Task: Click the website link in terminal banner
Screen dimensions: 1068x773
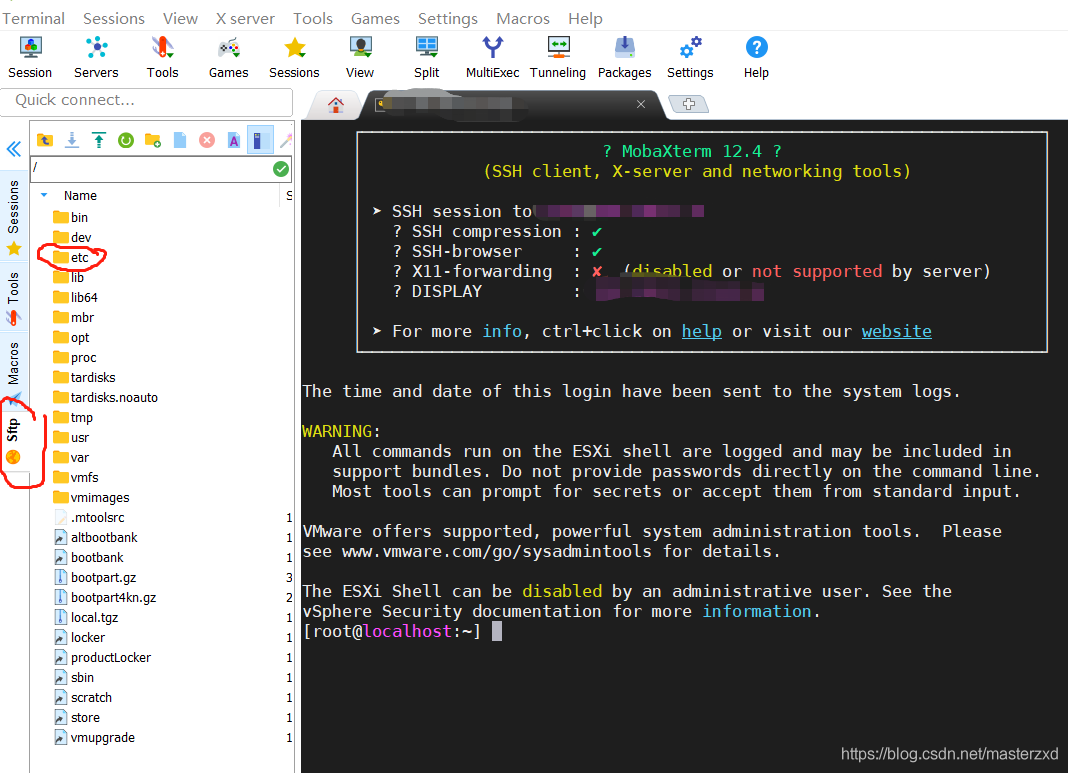Action: pyautogui.click(x=896, y=332)
